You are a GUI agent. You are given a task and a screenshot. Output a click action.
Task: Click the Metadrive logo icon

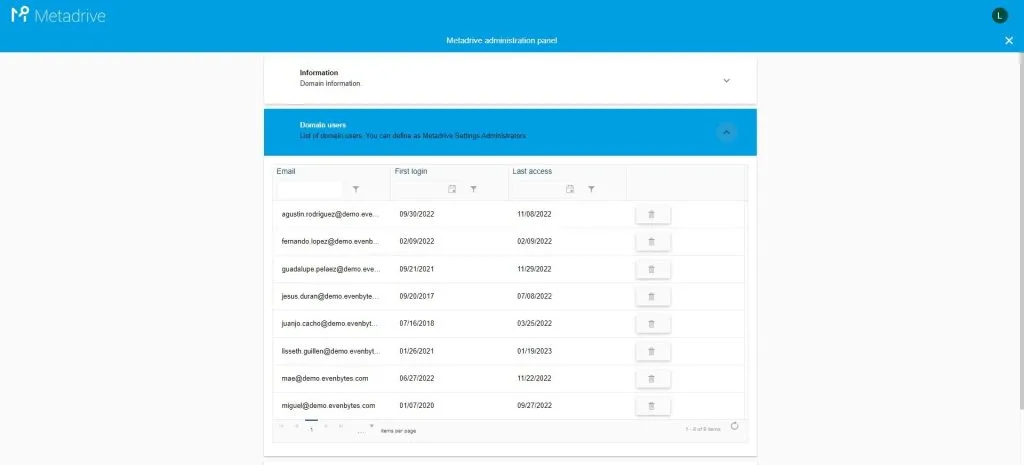(20, 14)
